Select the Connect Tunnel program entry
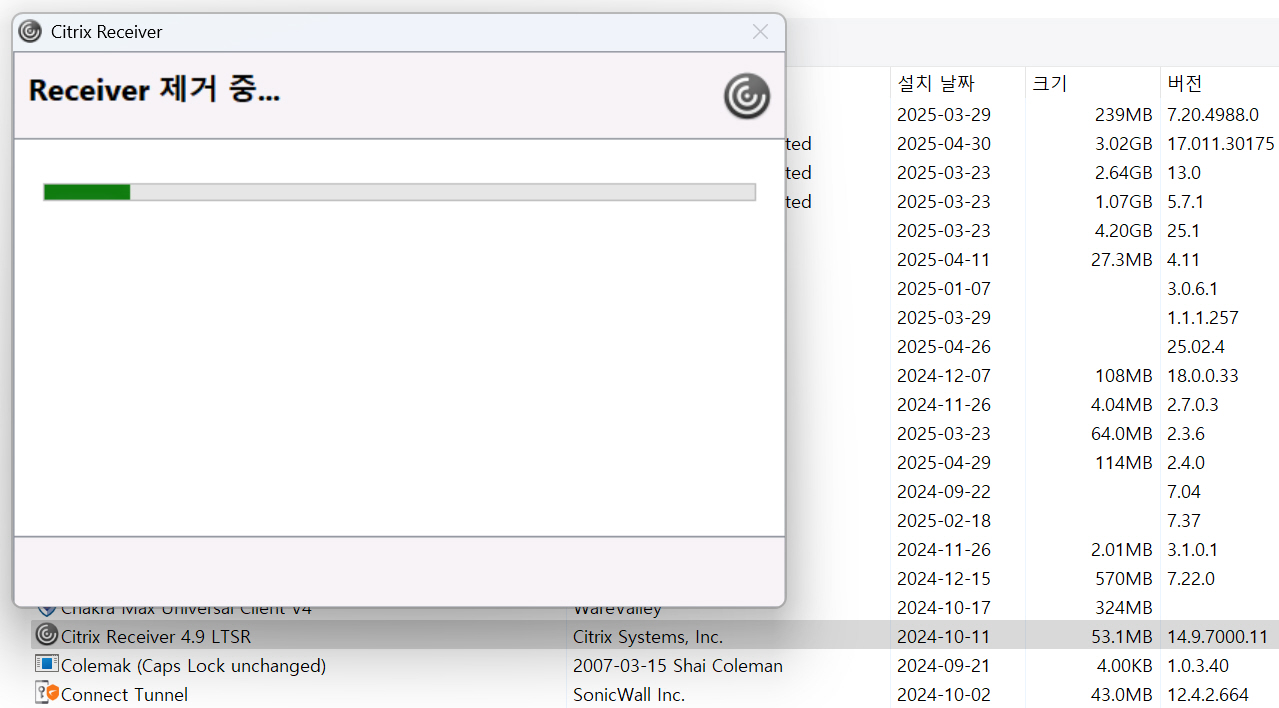Image resolution: width=1279 pixels, height=708 pixels. click(x=124, y=694)
